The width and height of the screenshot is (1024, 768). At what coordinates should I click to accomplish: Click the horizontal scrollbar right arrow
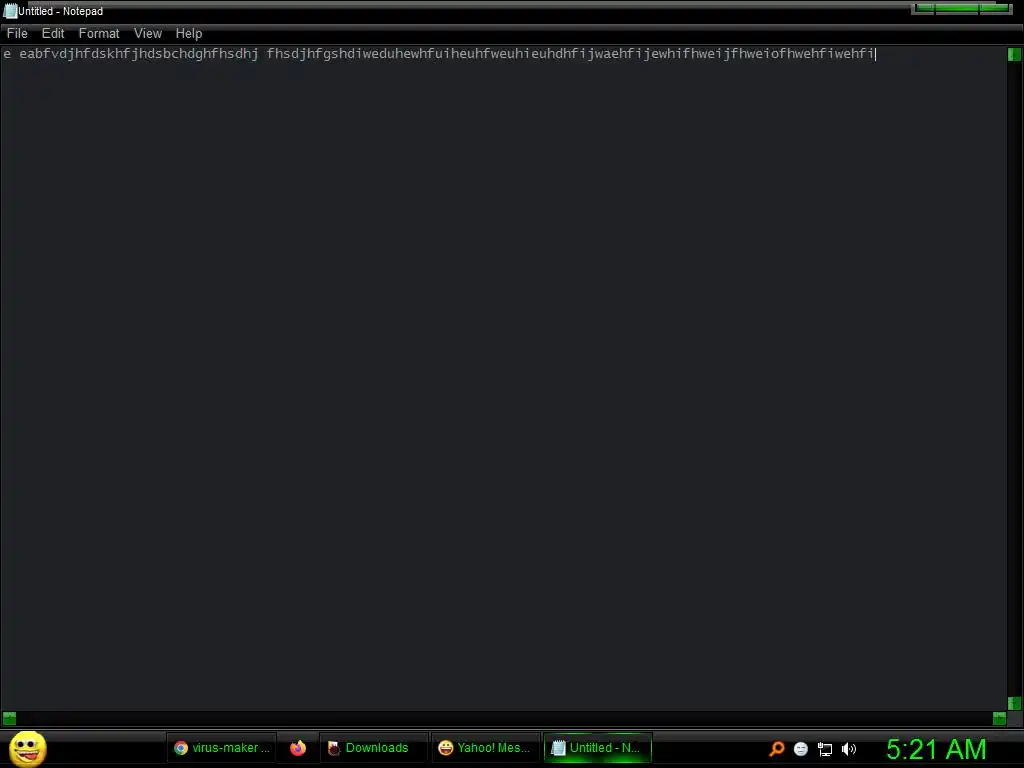click(999, 718)
